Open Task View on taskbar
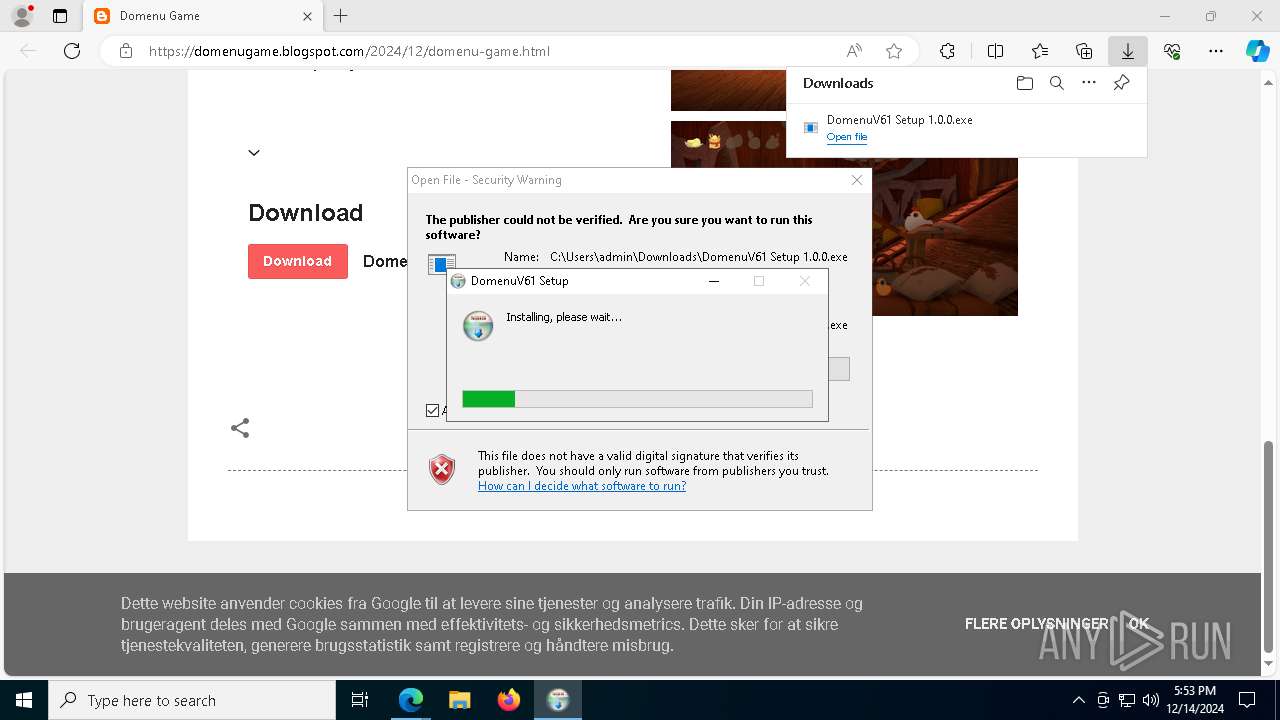 coord(360,700)
